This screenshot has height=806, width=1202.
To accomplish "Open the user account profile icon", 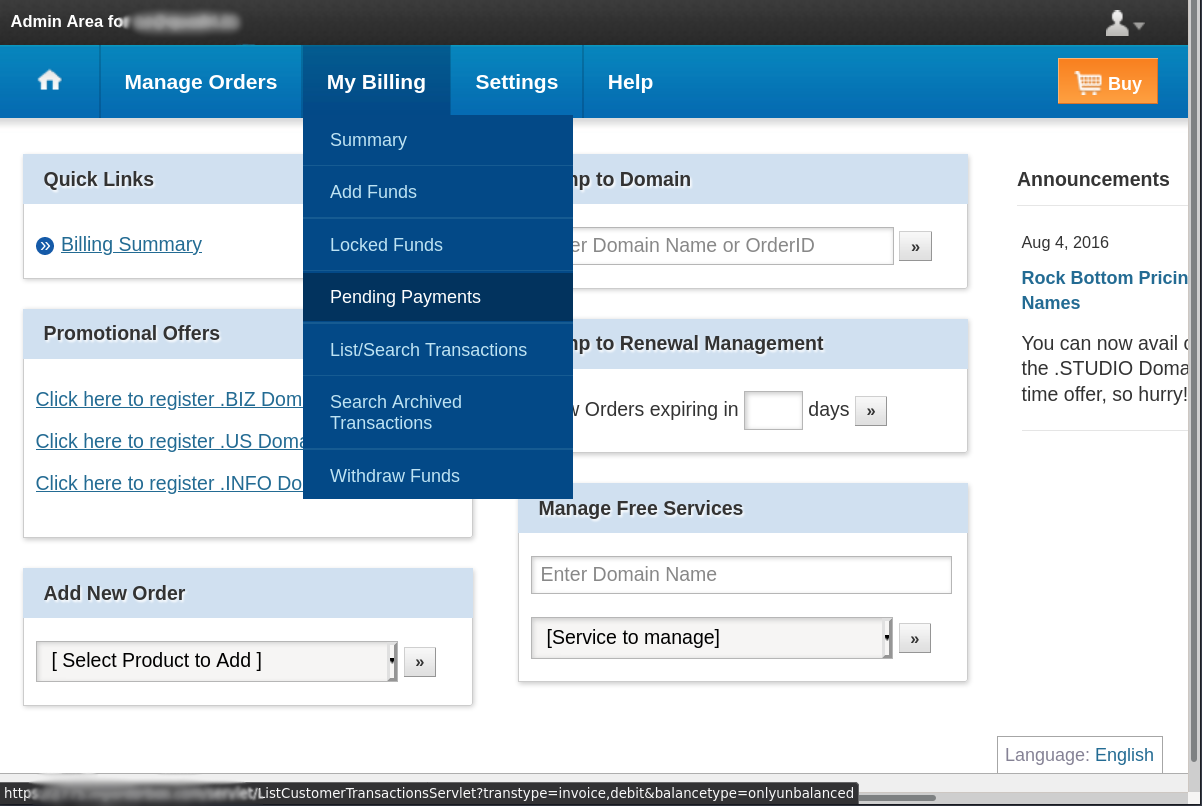I will 1123,23.
